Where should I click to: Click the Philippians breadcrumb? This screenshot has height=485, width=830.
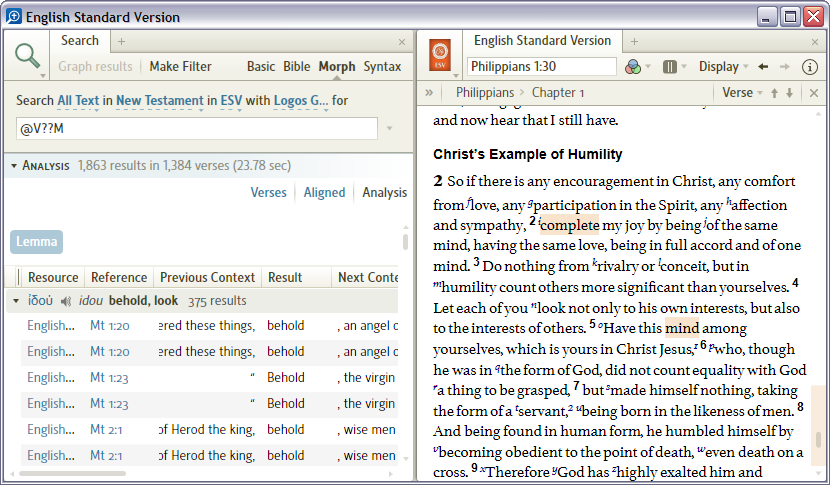click(x=485, y=93)
